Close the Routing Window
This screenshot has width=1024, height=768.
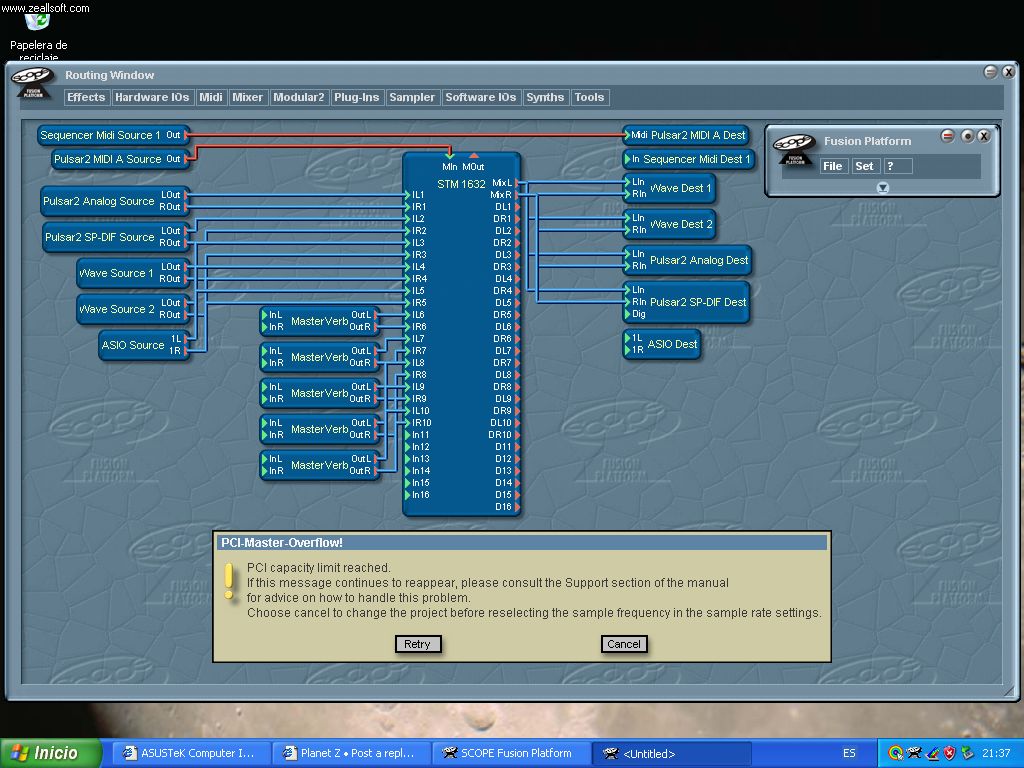click(x=1009, y=72)
